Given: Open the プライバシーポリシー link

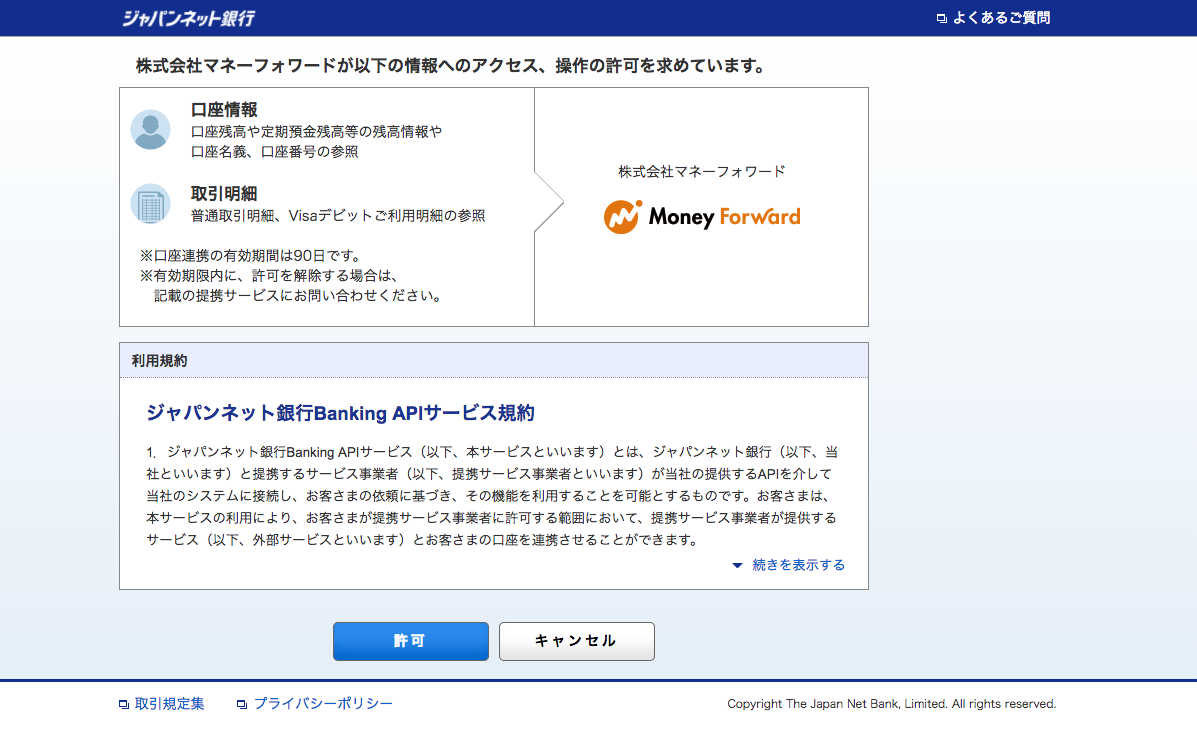Looking at the screenshot, I should click(x=323, y=704).
